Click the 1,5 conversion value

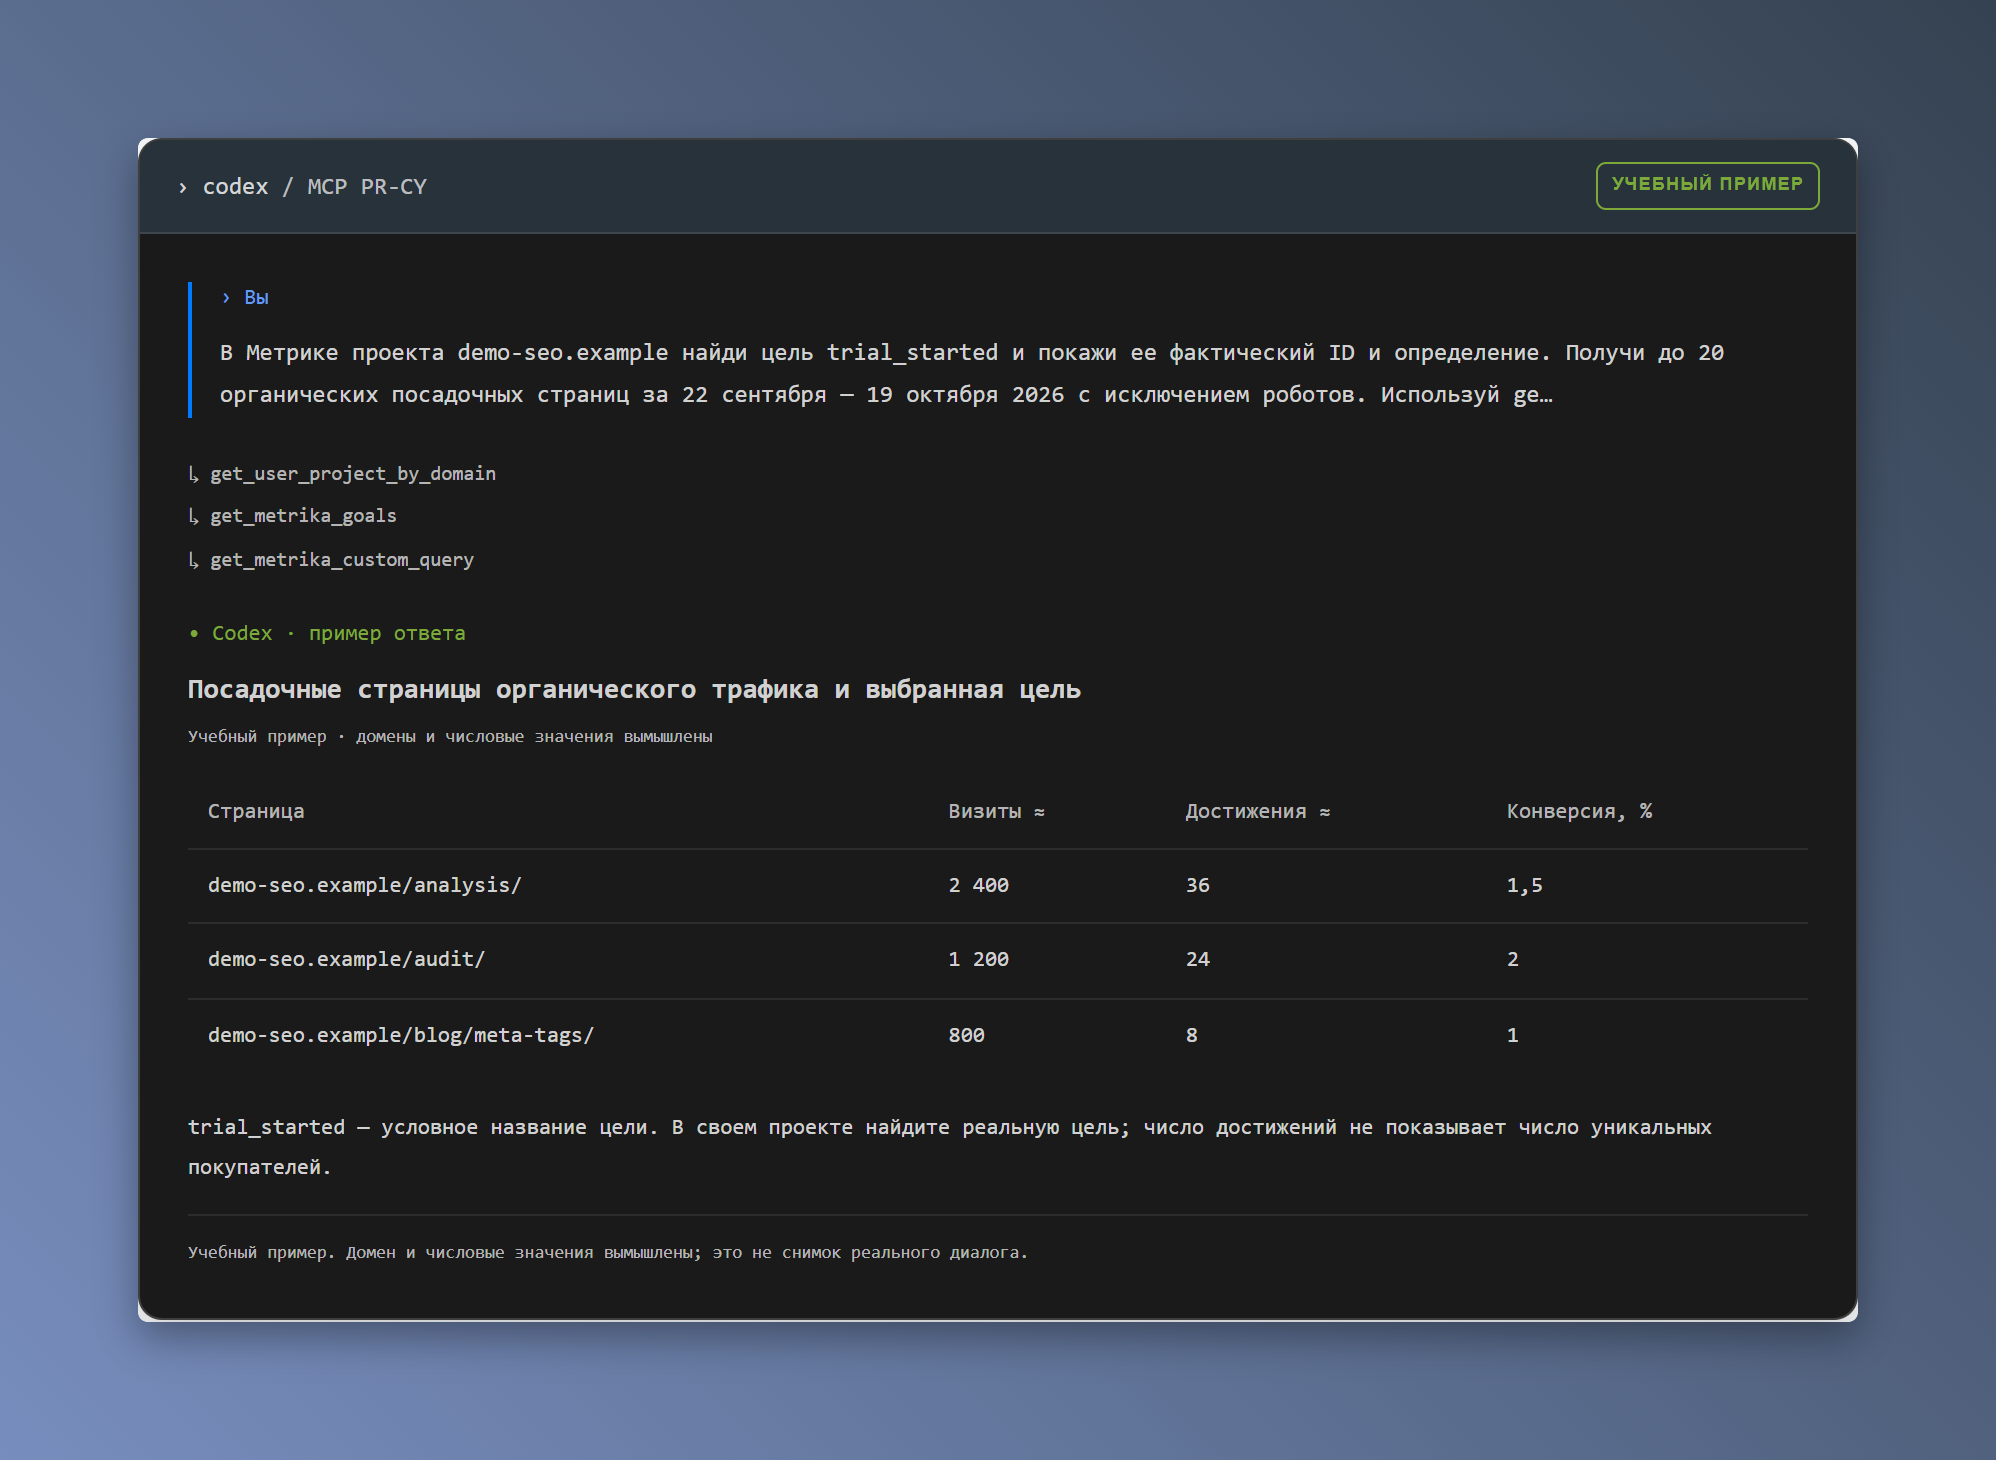pos(1525,886)
